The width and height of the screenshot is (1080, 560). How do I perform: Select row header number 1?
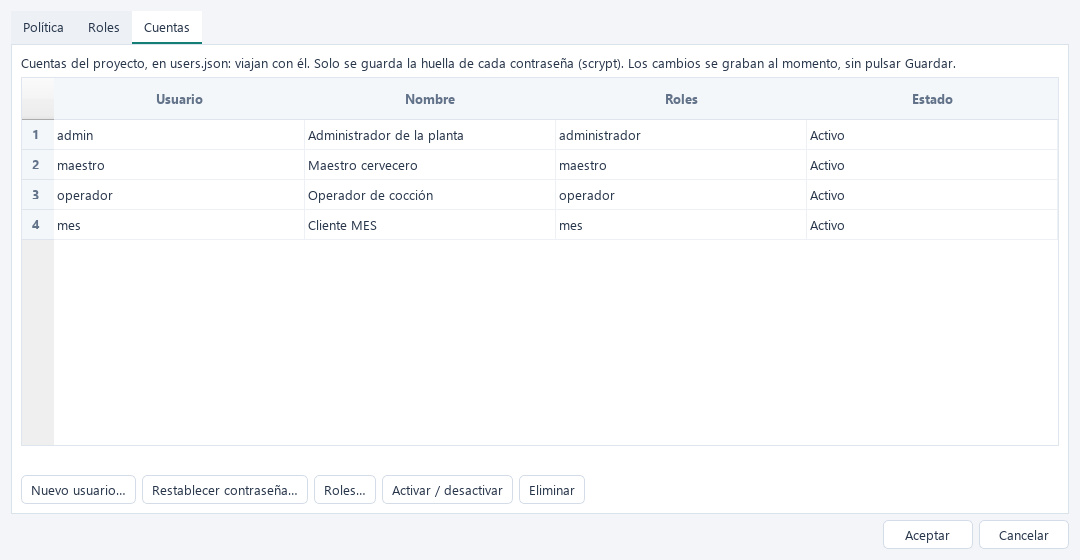[37, 135]
